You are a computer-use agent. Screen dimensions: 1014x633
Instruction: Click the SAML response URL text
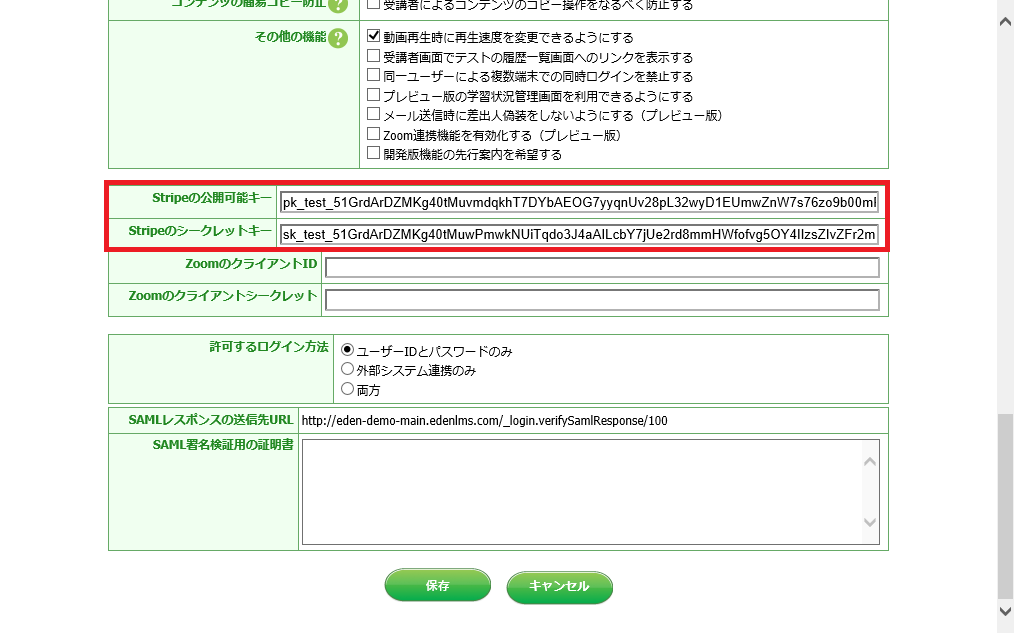[484, 421]
